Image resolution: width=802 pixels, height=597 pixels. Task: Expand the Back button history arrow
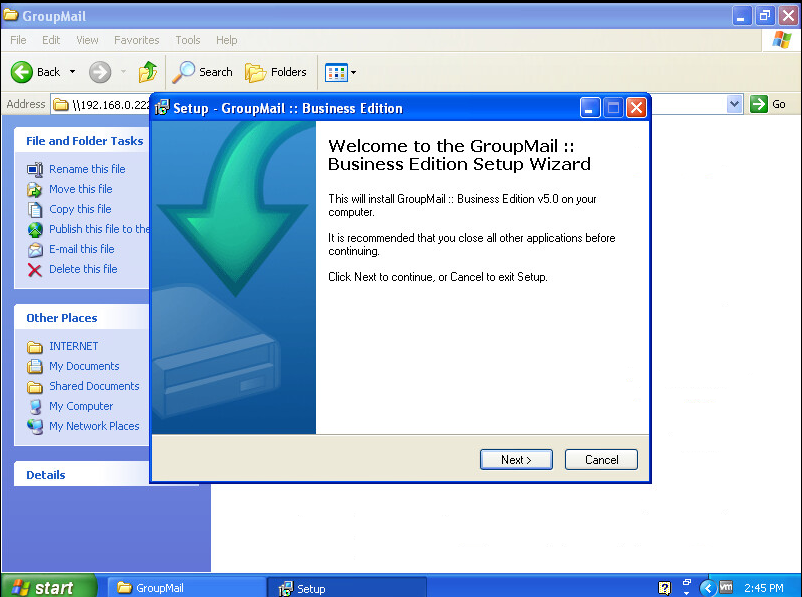(72, 72)
